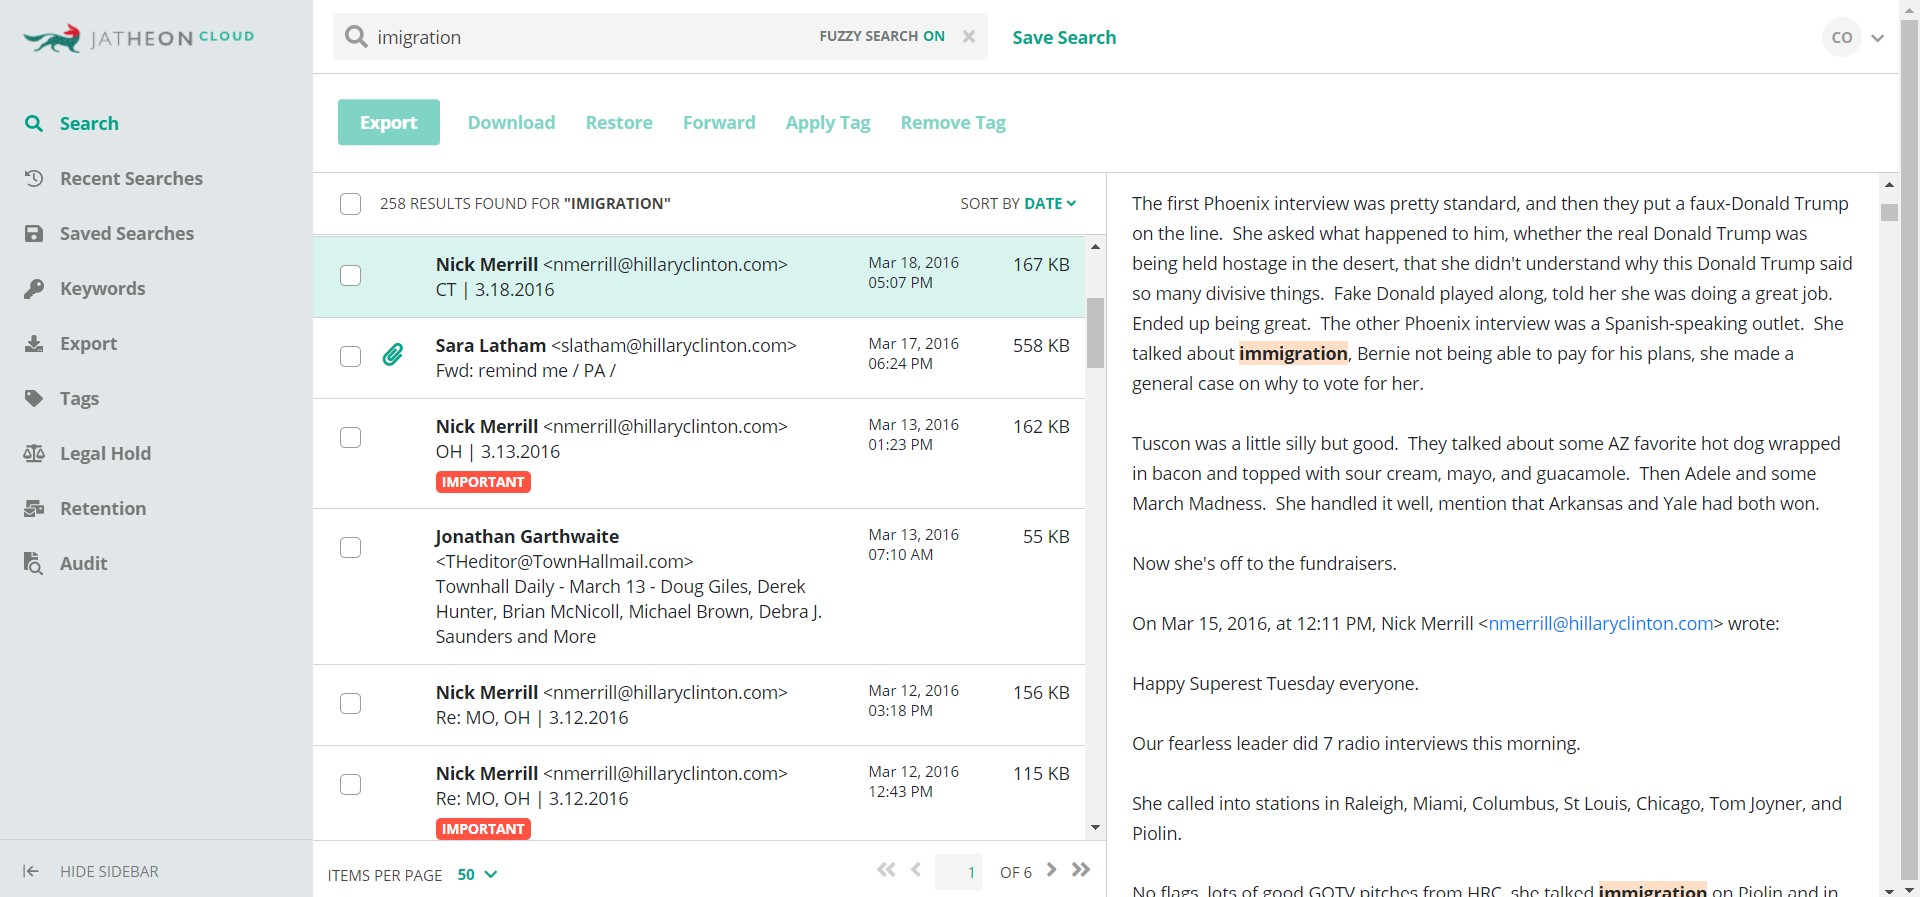This screenshot has width=1920, height=897.
Task: Open Re: MO, OH email sent at 03:18 PM
Action: (699, 705)
